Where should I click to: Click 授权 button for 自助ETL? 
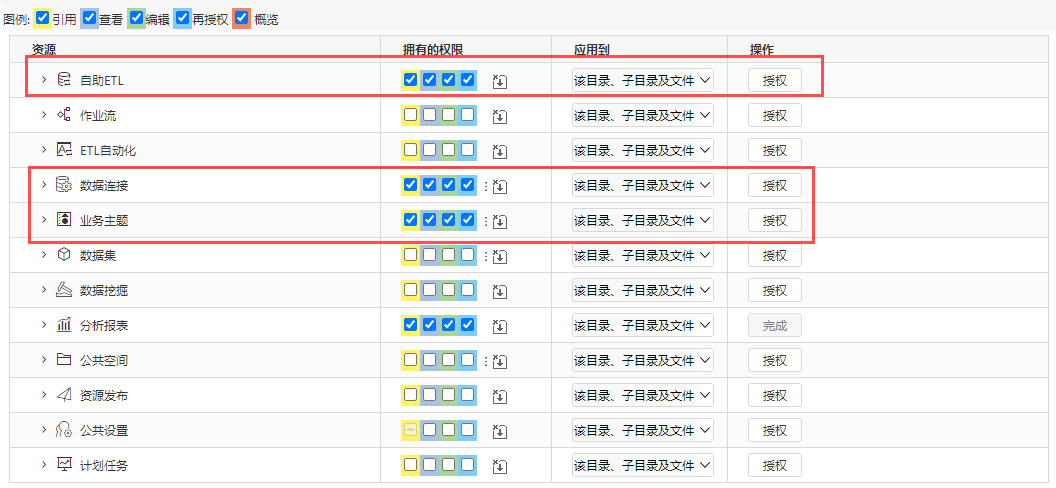[774, 80]
